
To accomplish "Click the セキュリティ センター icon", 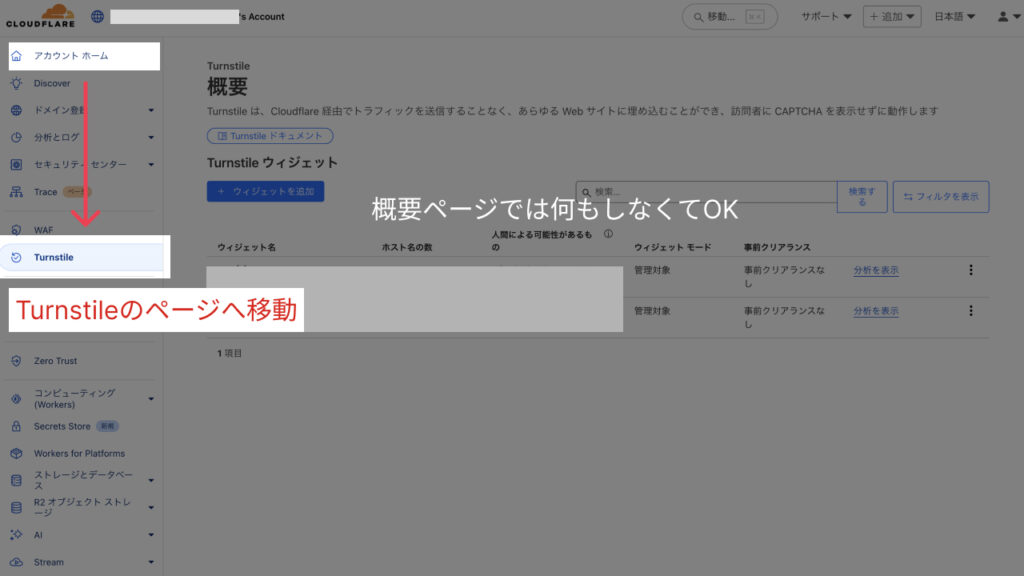I will 16,165.
